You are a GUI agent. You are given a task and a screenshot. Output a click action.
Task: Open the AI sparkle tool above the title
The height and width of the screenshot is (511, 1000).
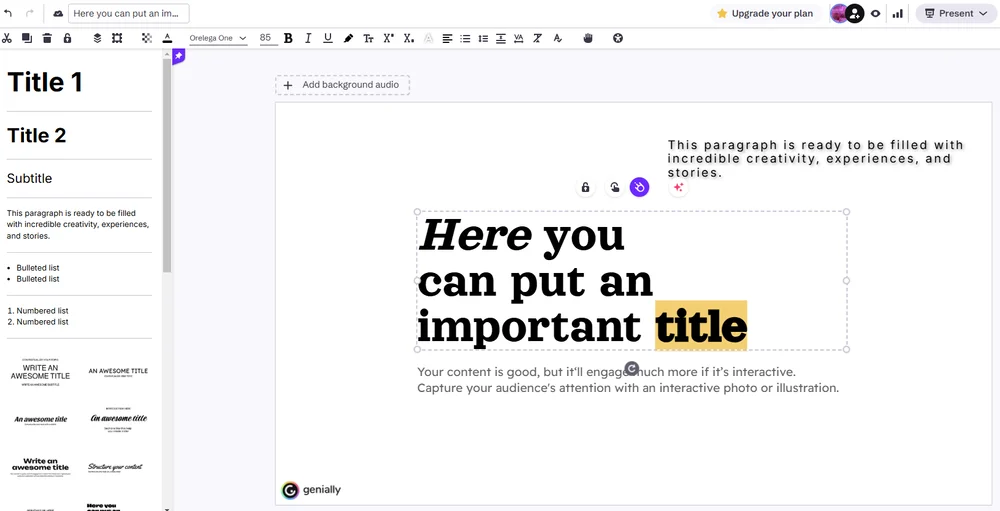pyautogui.click(x=678, y=187)
